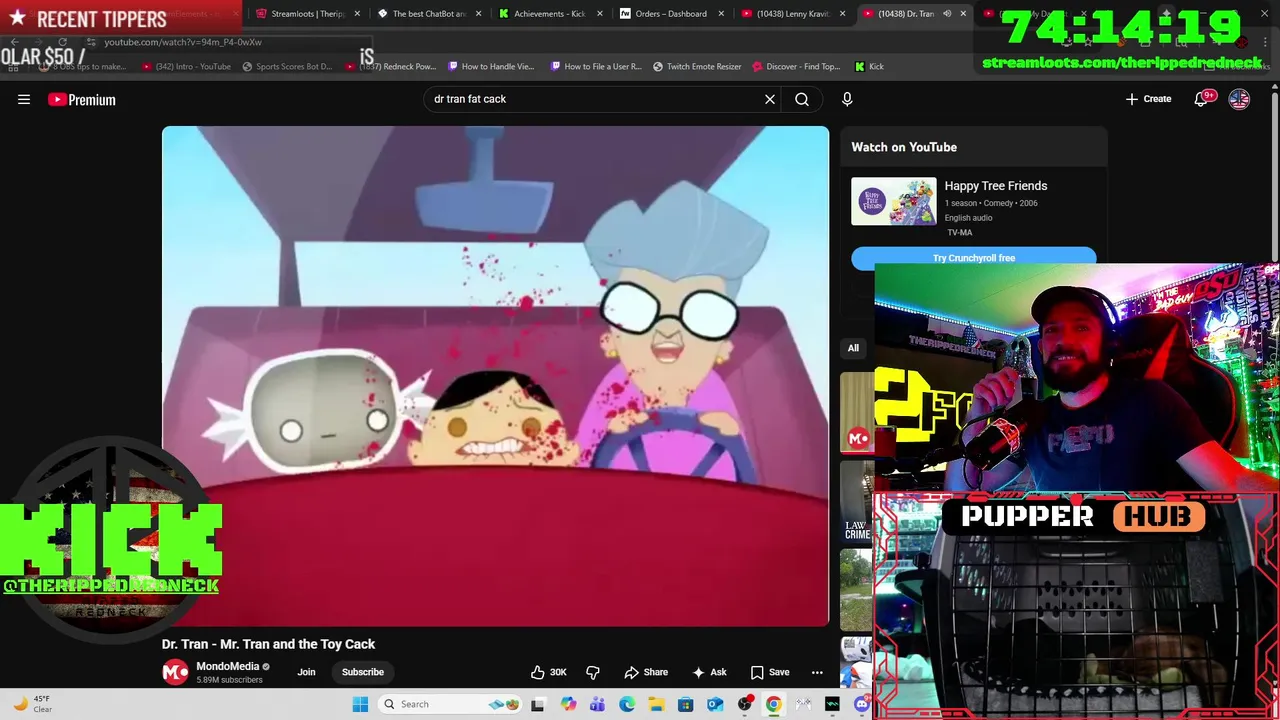This screenshot has height=720, width=1280.
Task: Save the video to a playlist
Action: [x=770, y=672]
